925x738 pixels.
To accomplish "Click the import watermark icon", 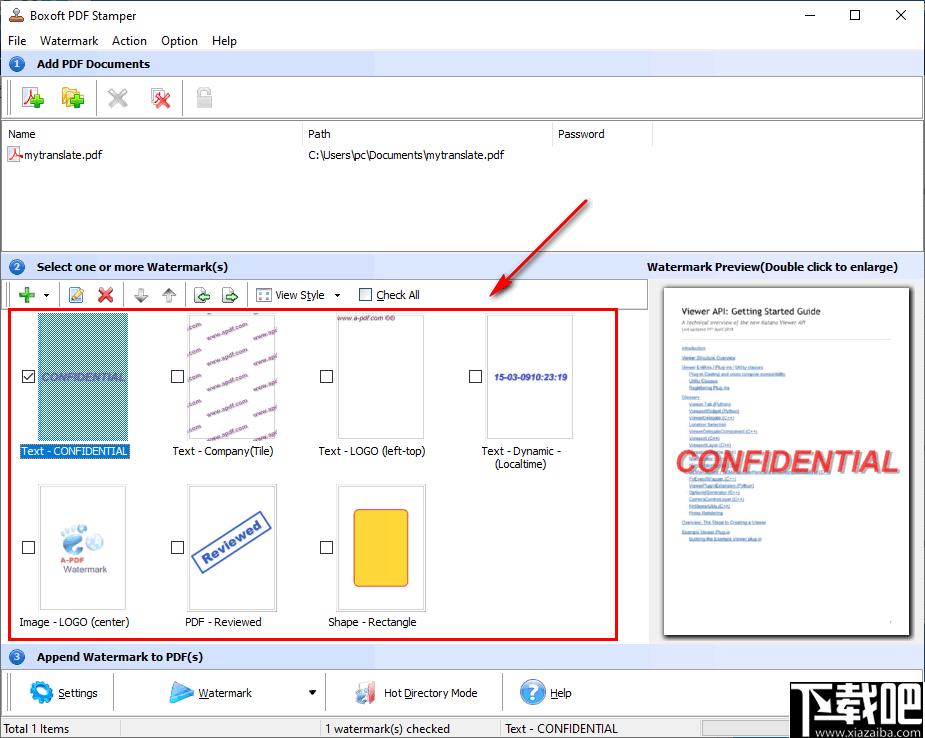I will [x=202, y=294].
